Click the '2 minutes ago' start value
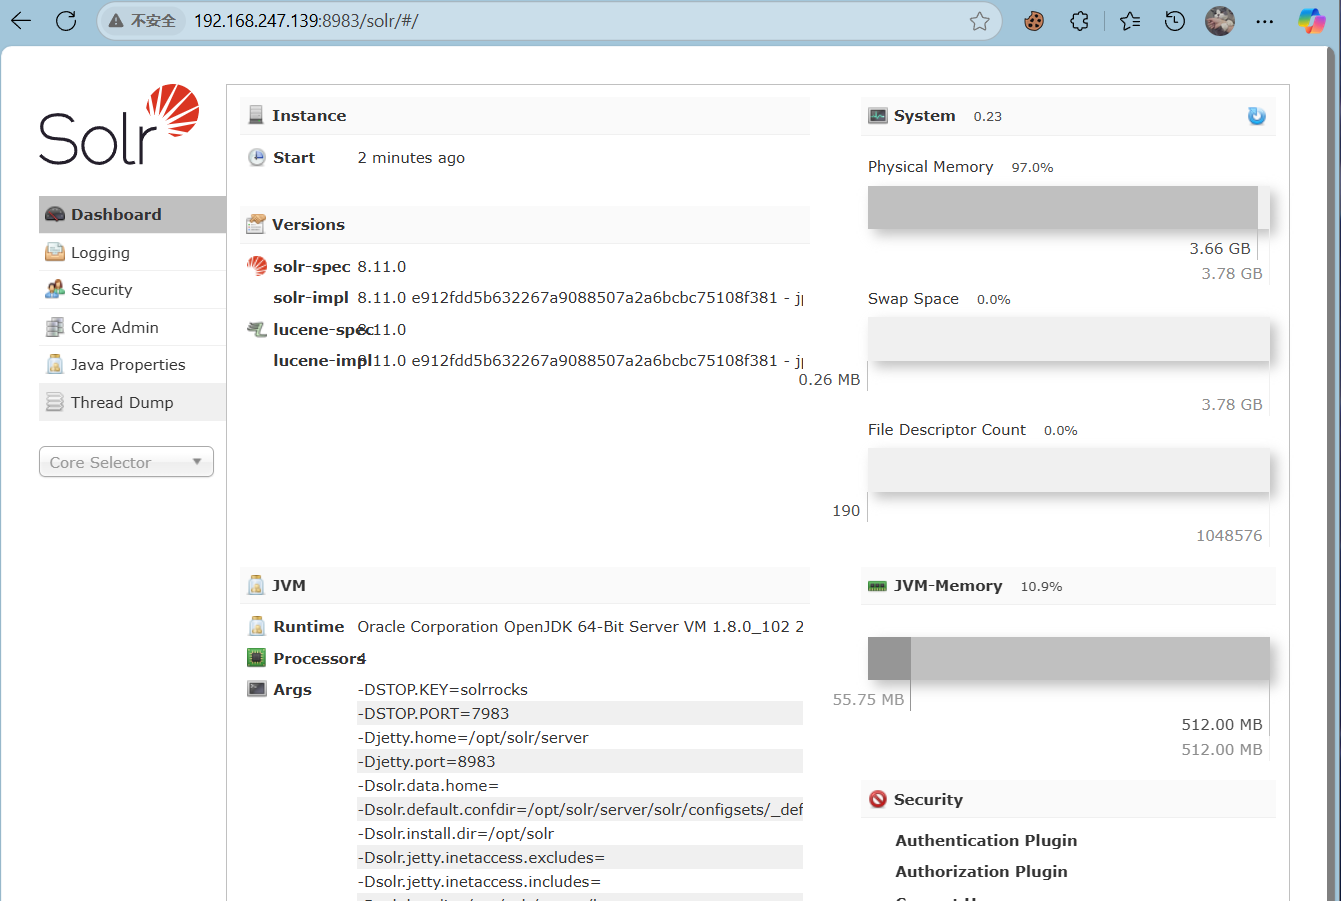The image size is (1341, 901). pos(411,157)
